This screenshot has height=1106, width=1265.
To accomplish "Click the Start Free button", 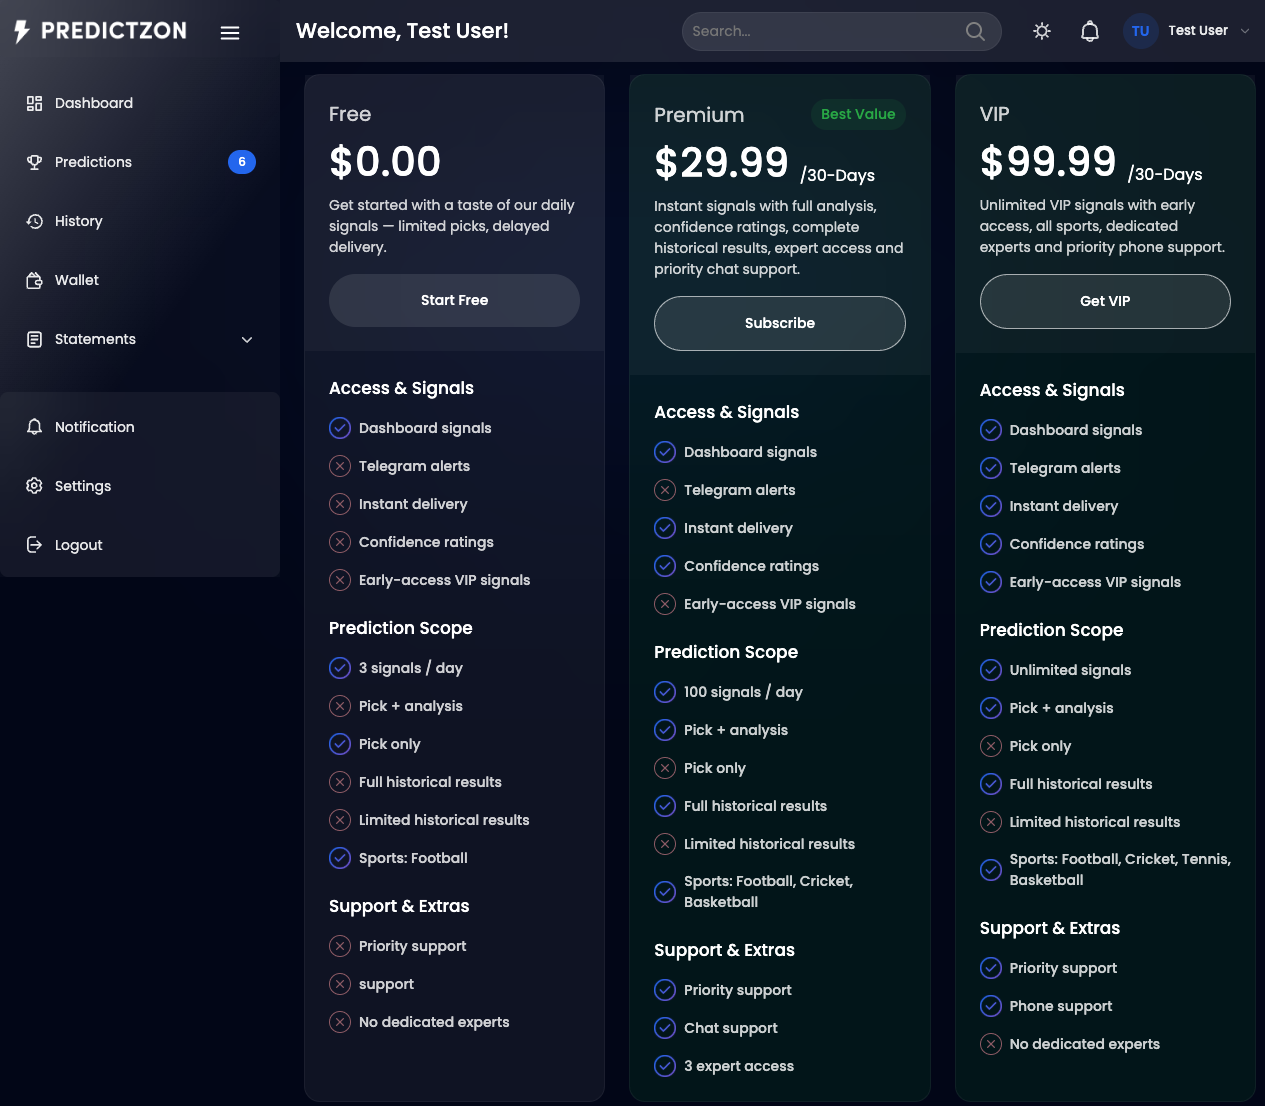I will click(454, 300).
